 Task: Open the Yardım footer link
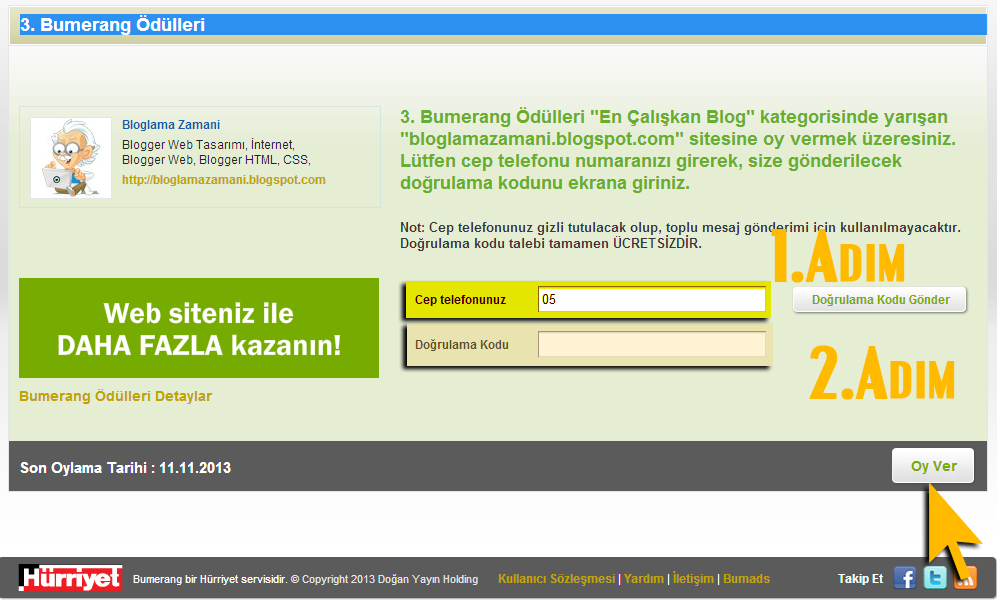[x=643, y=579]
